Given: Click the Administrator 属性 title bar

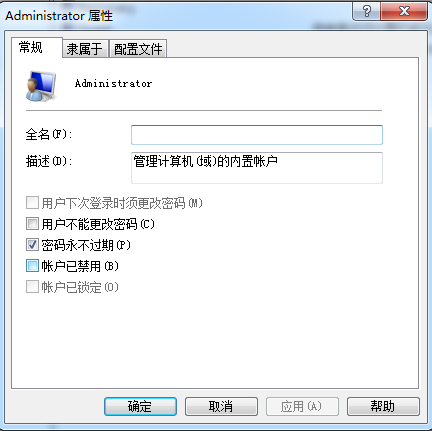Looking at the screenshot, I should (177, 15).
